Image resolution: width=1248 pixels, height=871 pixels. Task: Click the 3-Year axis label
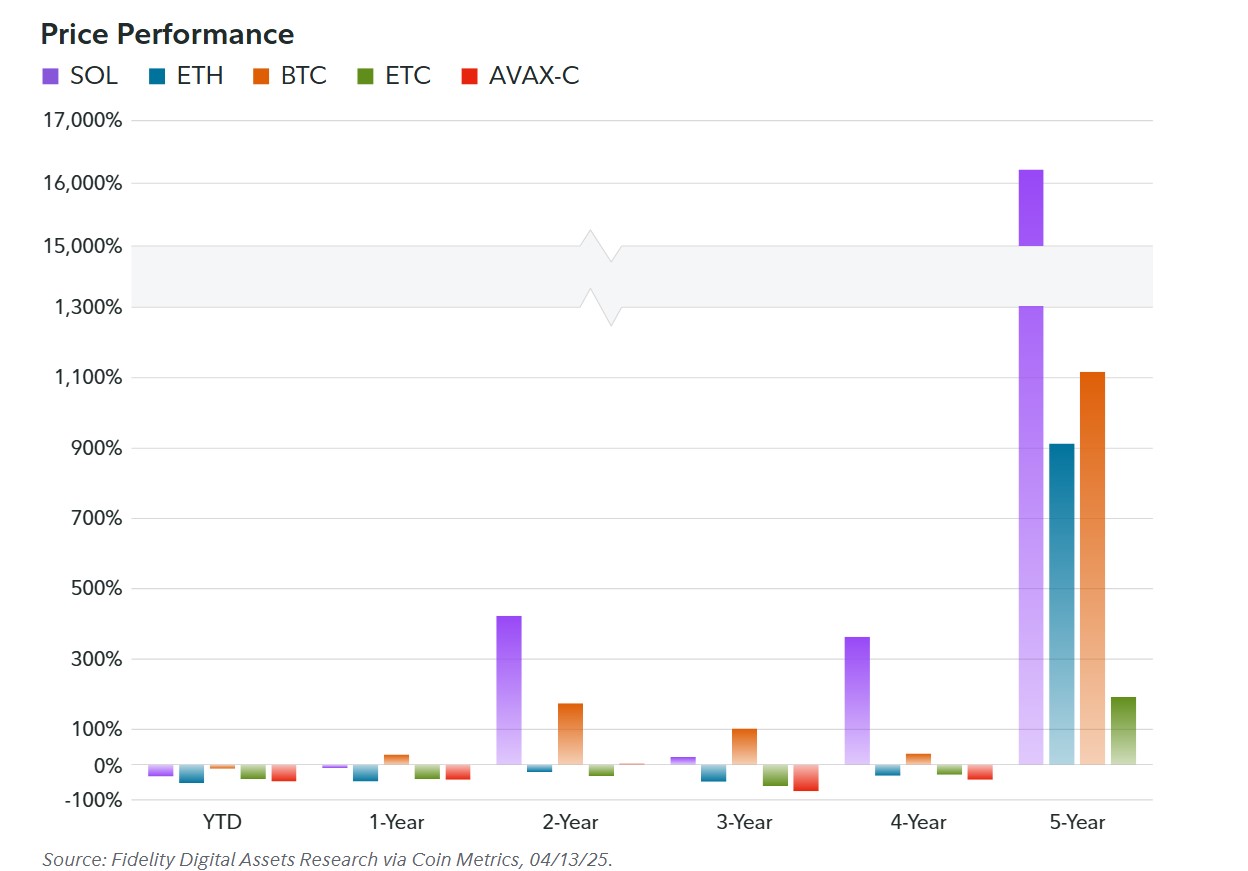click(x=744, y=822)
